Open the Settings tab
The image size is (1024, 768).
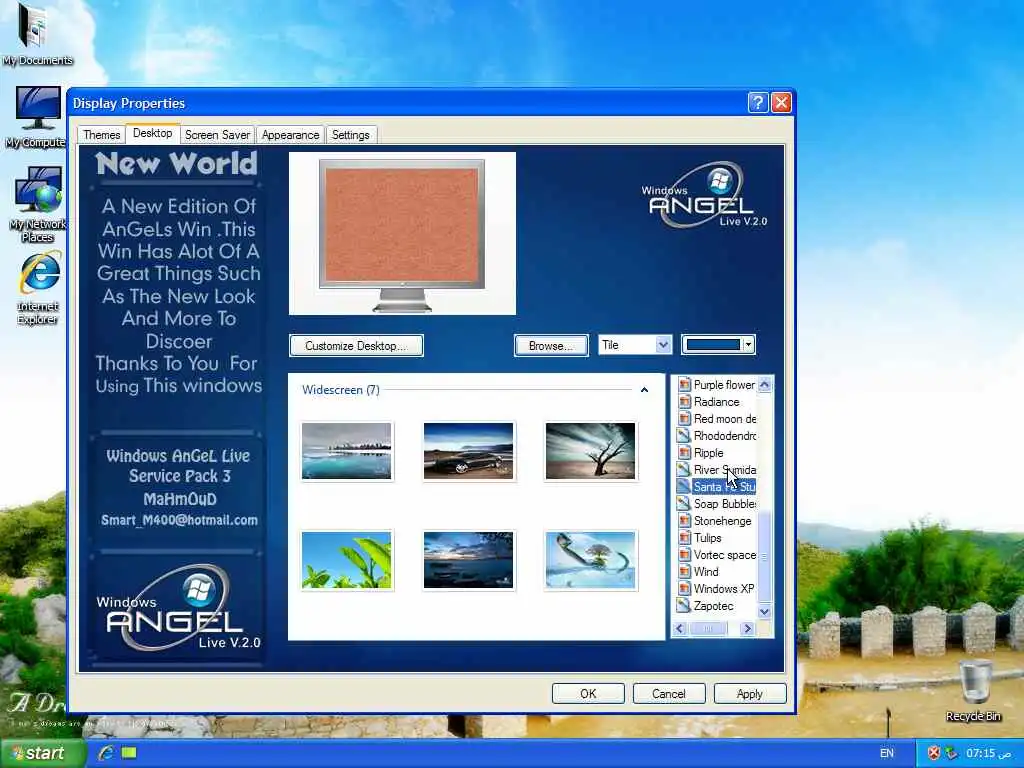(x=351, y=135)
